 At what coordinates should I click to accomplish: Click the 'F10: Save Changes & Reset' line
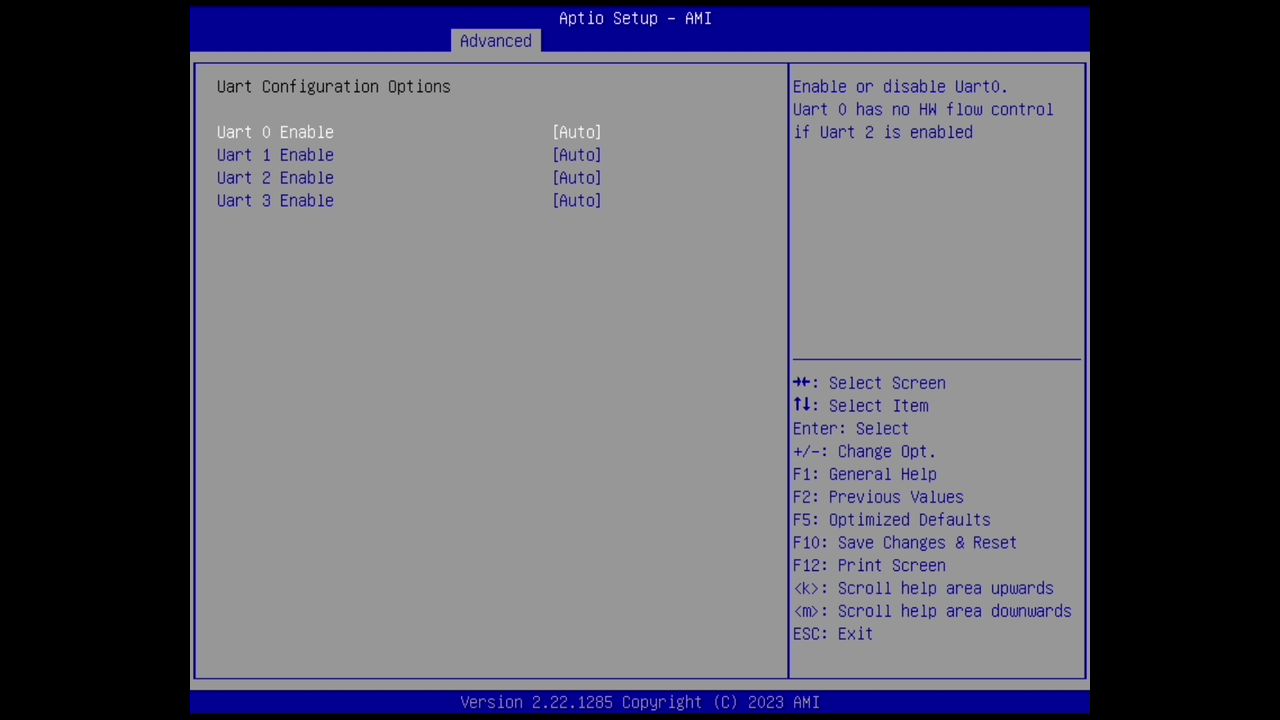point(905,543)
